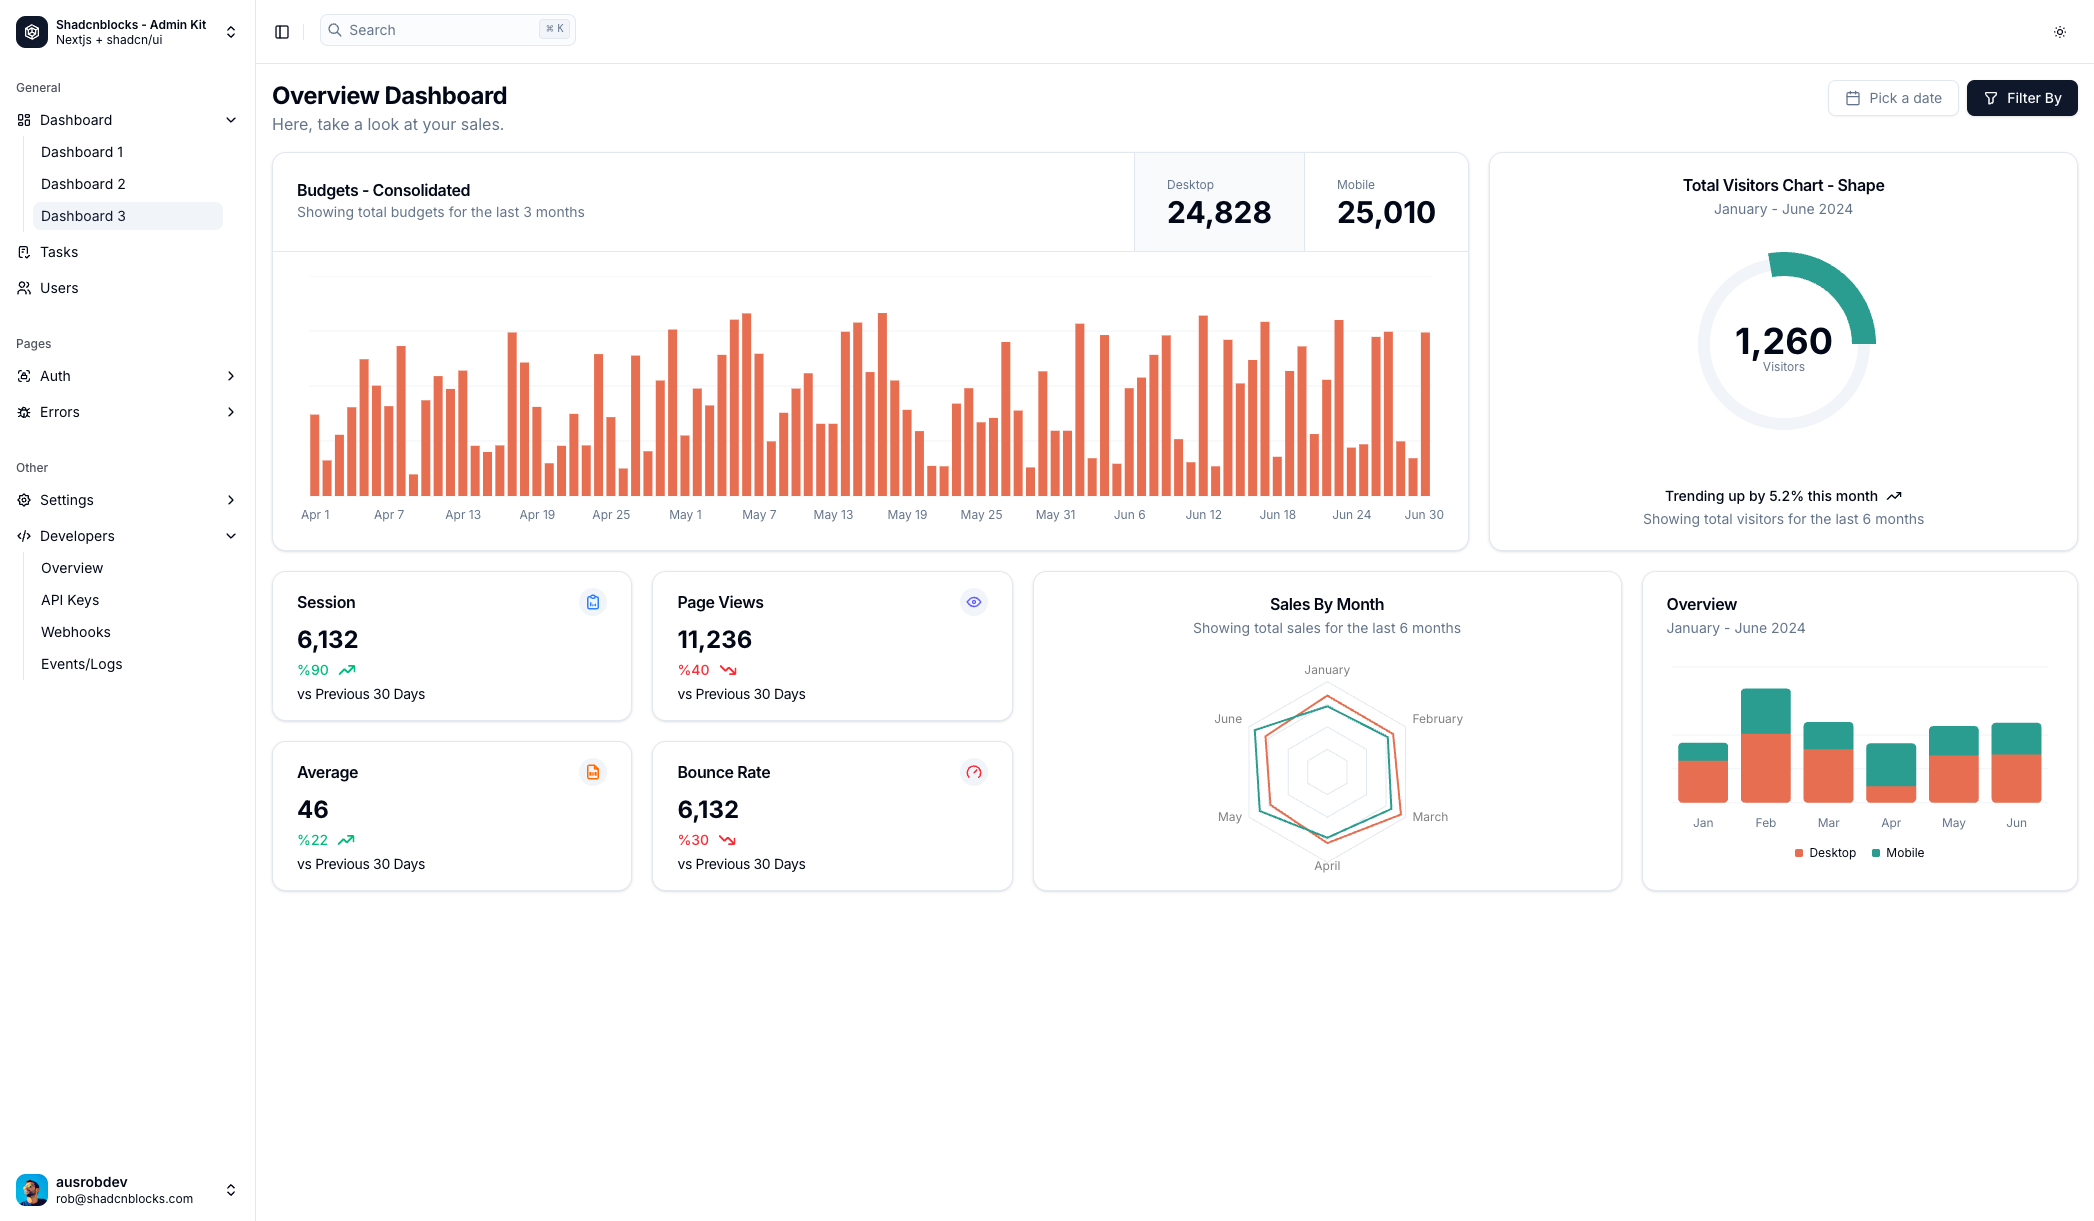The height and width of the screenshot is (1221, 2094).
Task: Click the Feb bar in Overview chart
Action: pos(1765,746)
